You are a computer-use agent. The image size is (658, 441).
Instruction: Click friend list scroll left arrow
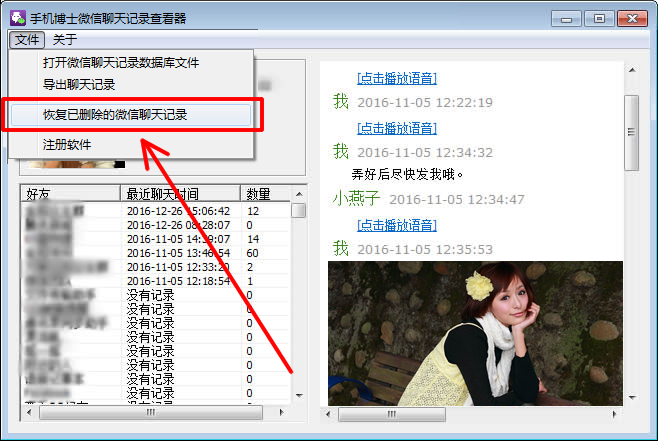(29, 412)
